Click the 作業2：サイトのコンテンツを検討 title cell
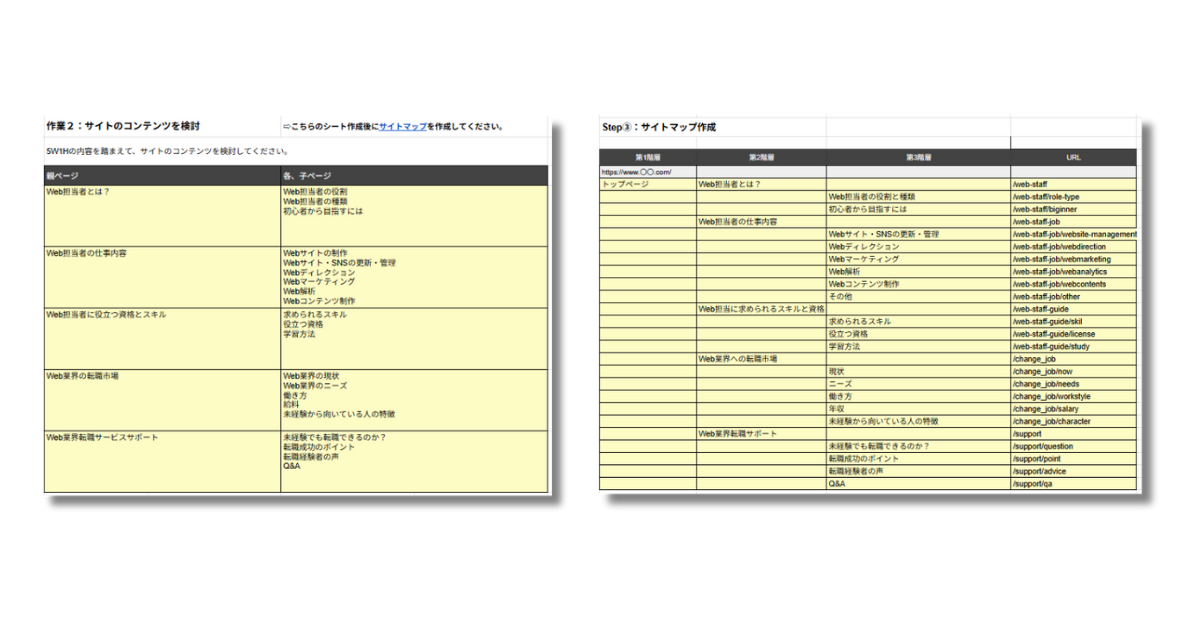The height and width of the screenshot is (630, 1200). coord(123,127)
